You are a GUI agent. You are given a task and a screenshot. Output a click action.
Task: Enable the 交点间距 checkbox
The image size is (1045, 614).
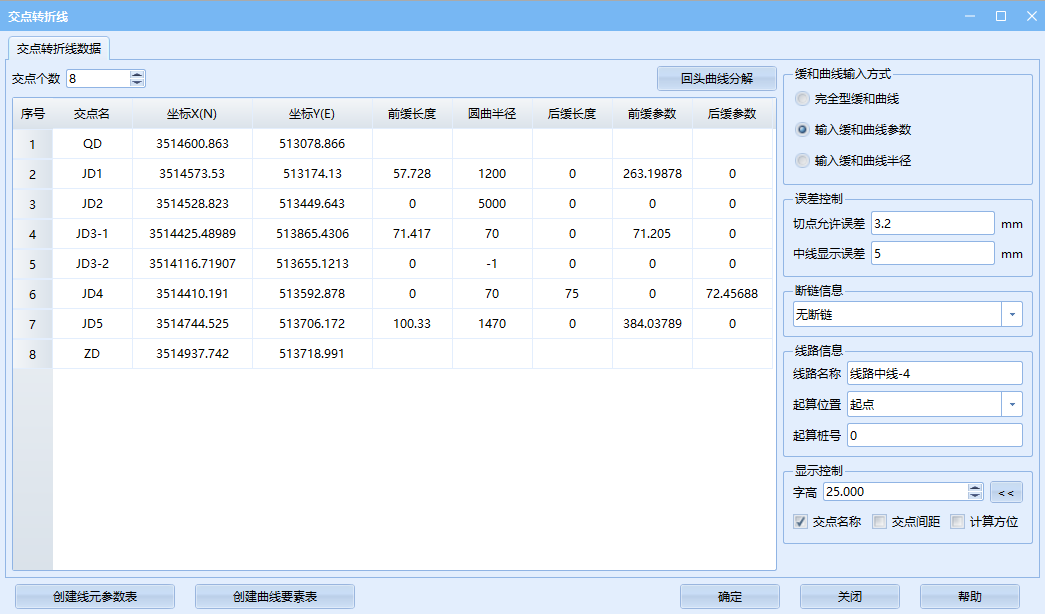pyautogui.click(x=879, y=521)
